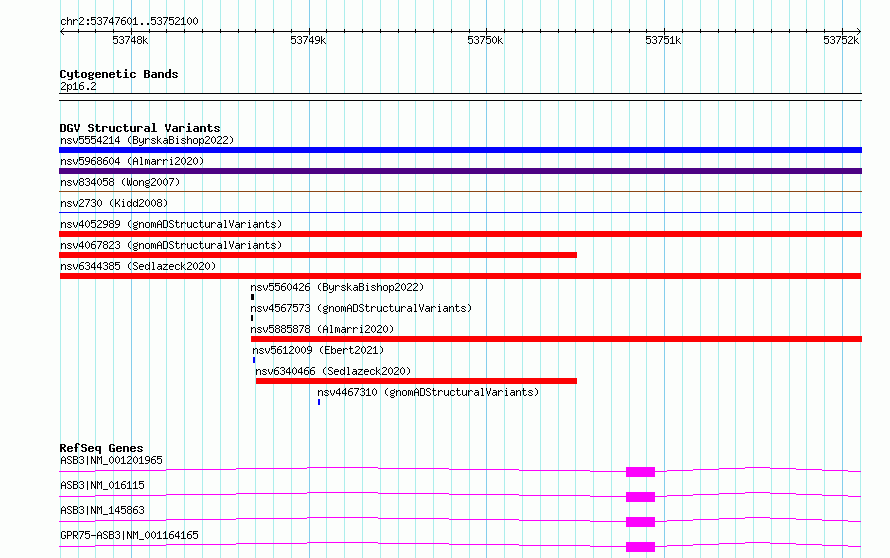
Task: Open nsv2730 (Kidd2008) variant
Action: pyautogui.click(x=114, y=203)
